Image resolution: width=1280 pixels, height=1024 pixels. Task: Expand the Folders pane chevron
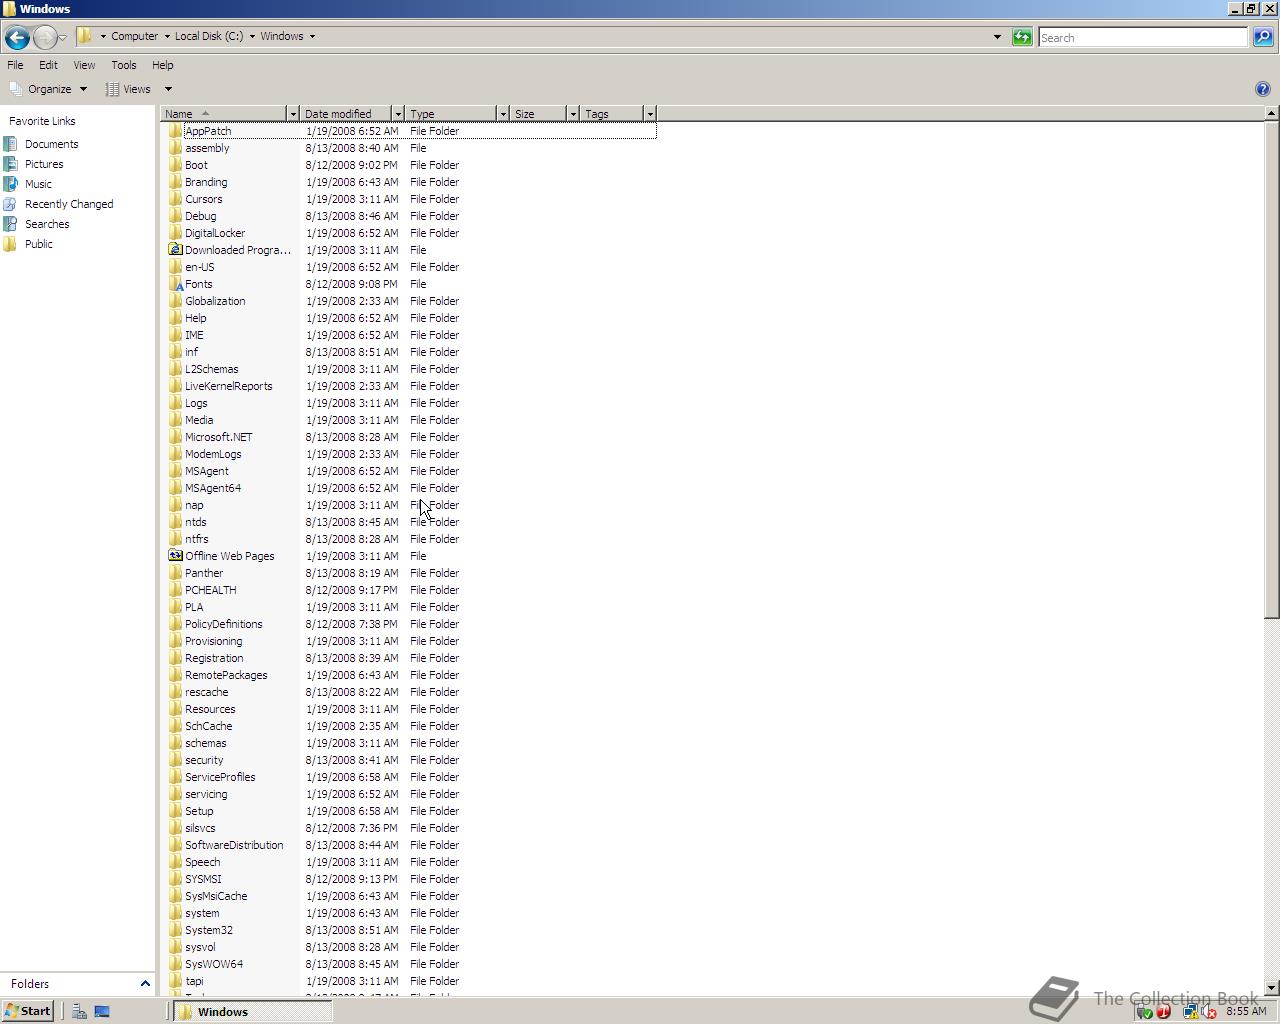[145, 984]
